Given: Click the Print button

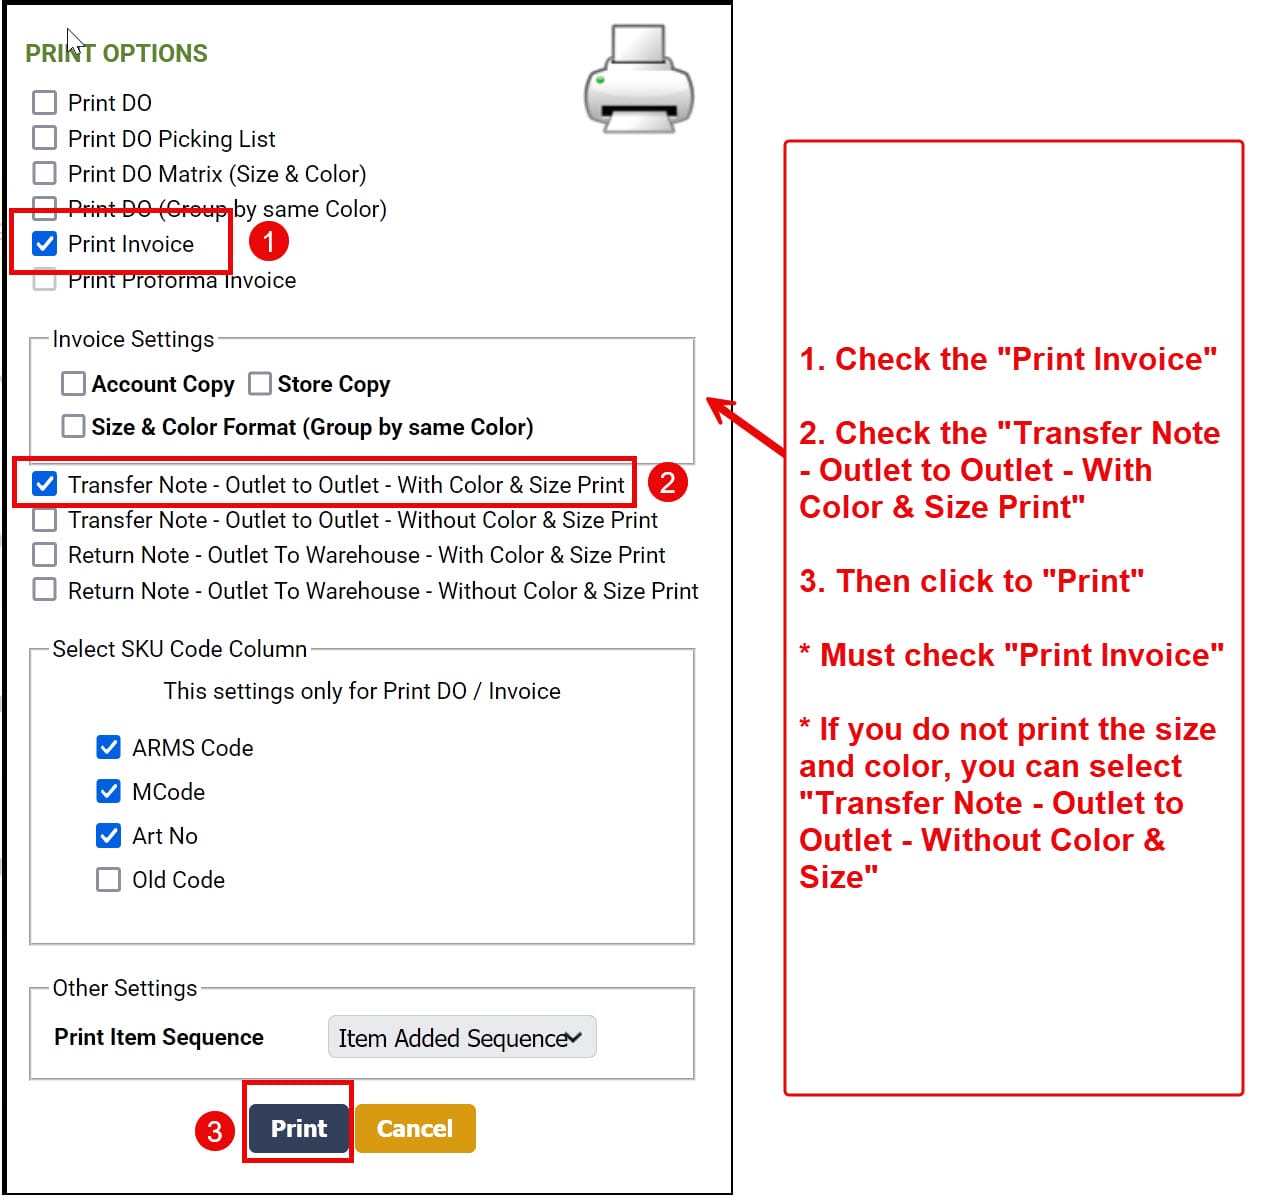Looking at the screenshot, I should coord(299,1128).
